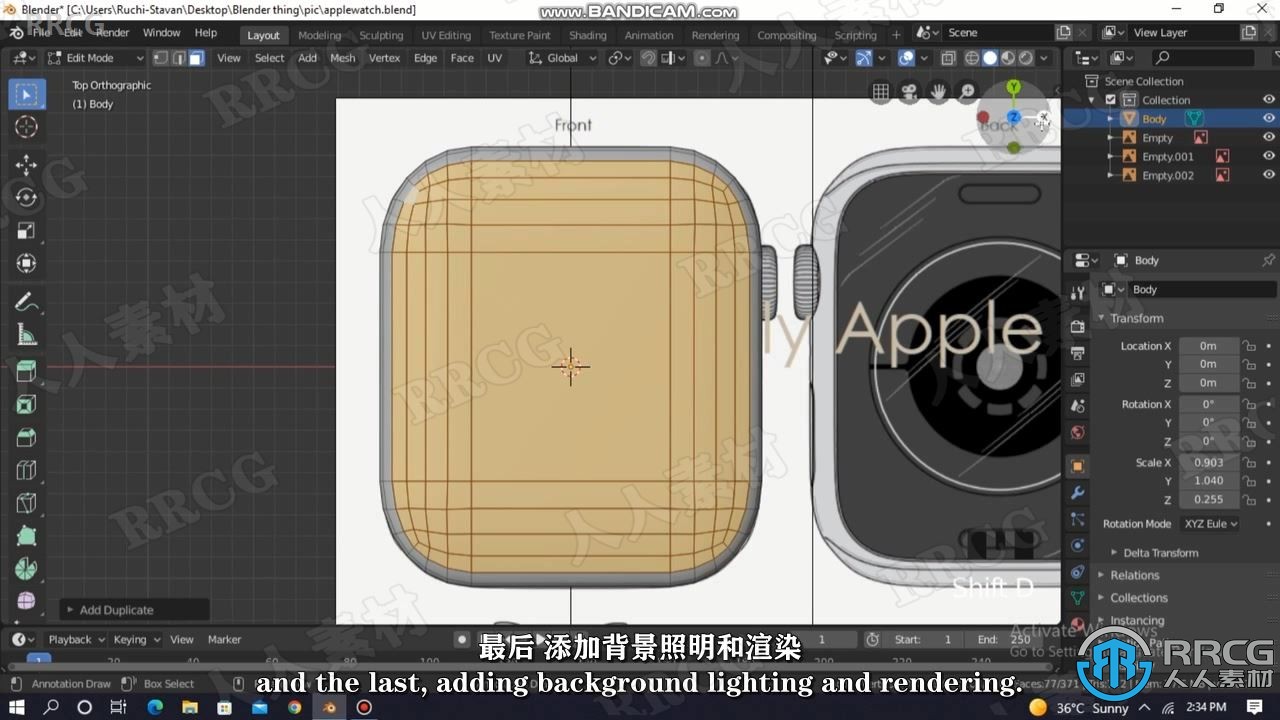Screen dimensions: 1280x720
Task: Open the Active Tool properties tab
Action: tap(1077, 293)
